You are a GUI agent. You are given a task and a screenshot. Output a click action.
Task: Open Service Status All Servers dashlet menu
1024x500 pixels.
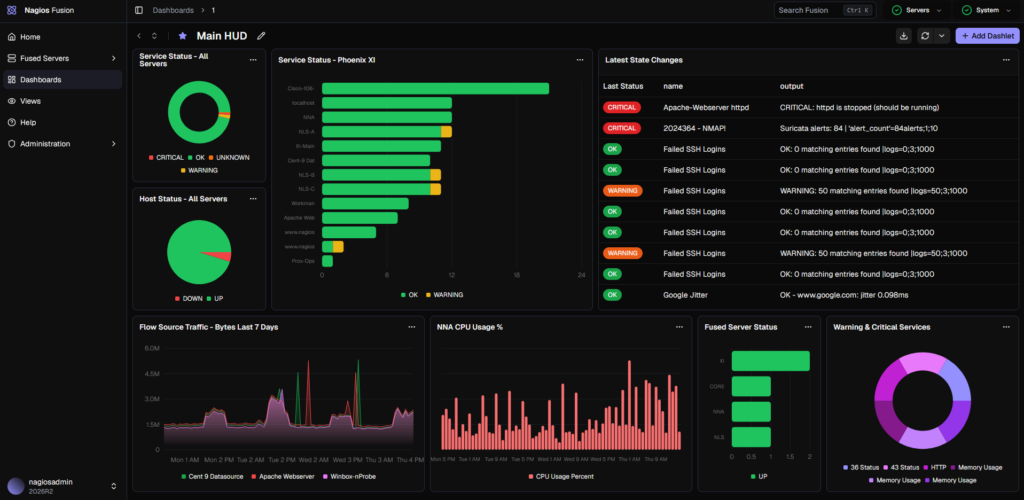click(x=253, y=59)
